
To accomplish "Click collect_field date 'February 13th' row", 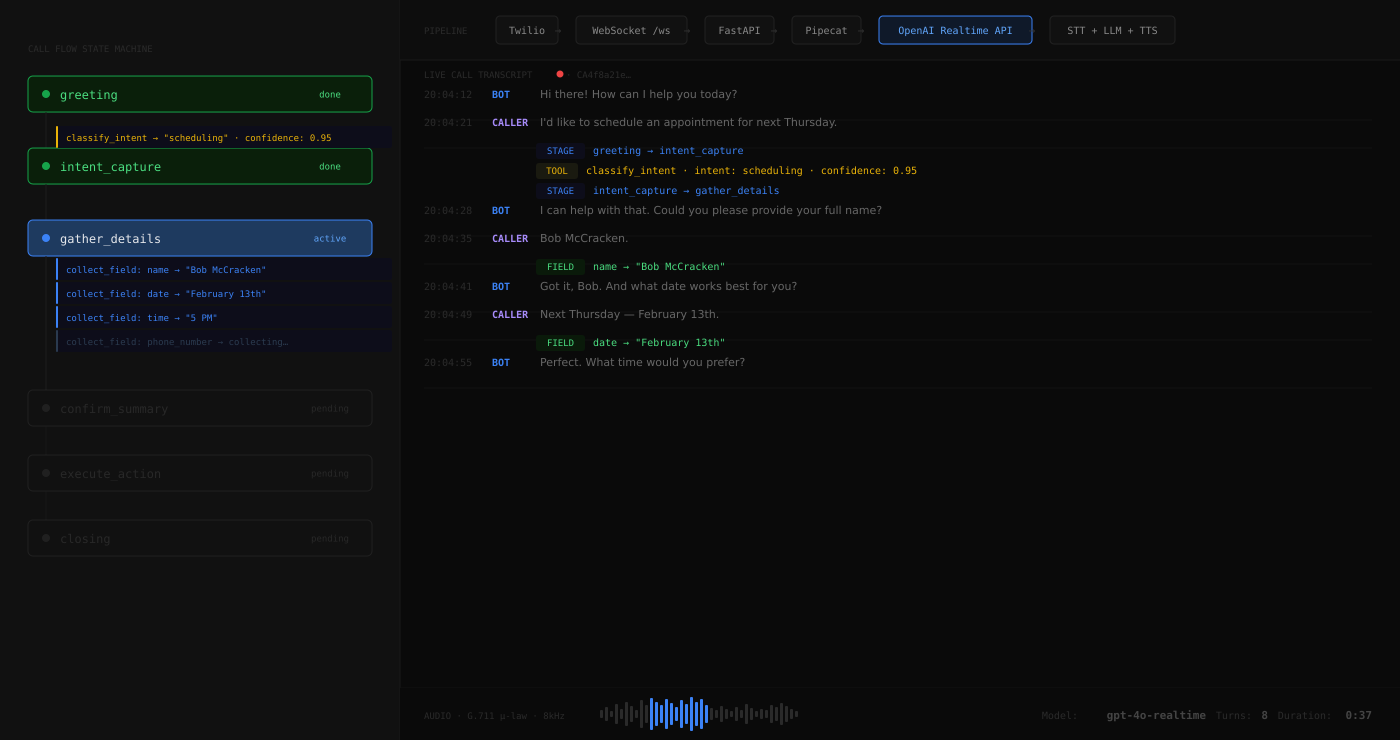I will [224, 294].
